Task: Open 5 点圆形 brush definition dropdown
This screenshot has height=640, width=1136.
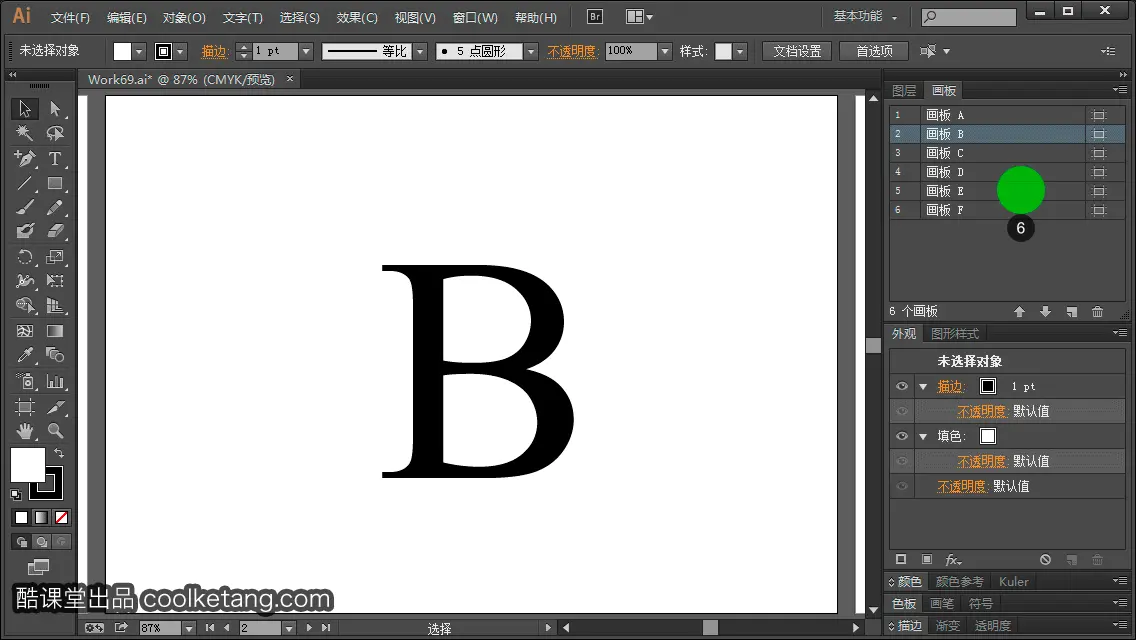Action: pyautogui.click(x=531, y=51)
